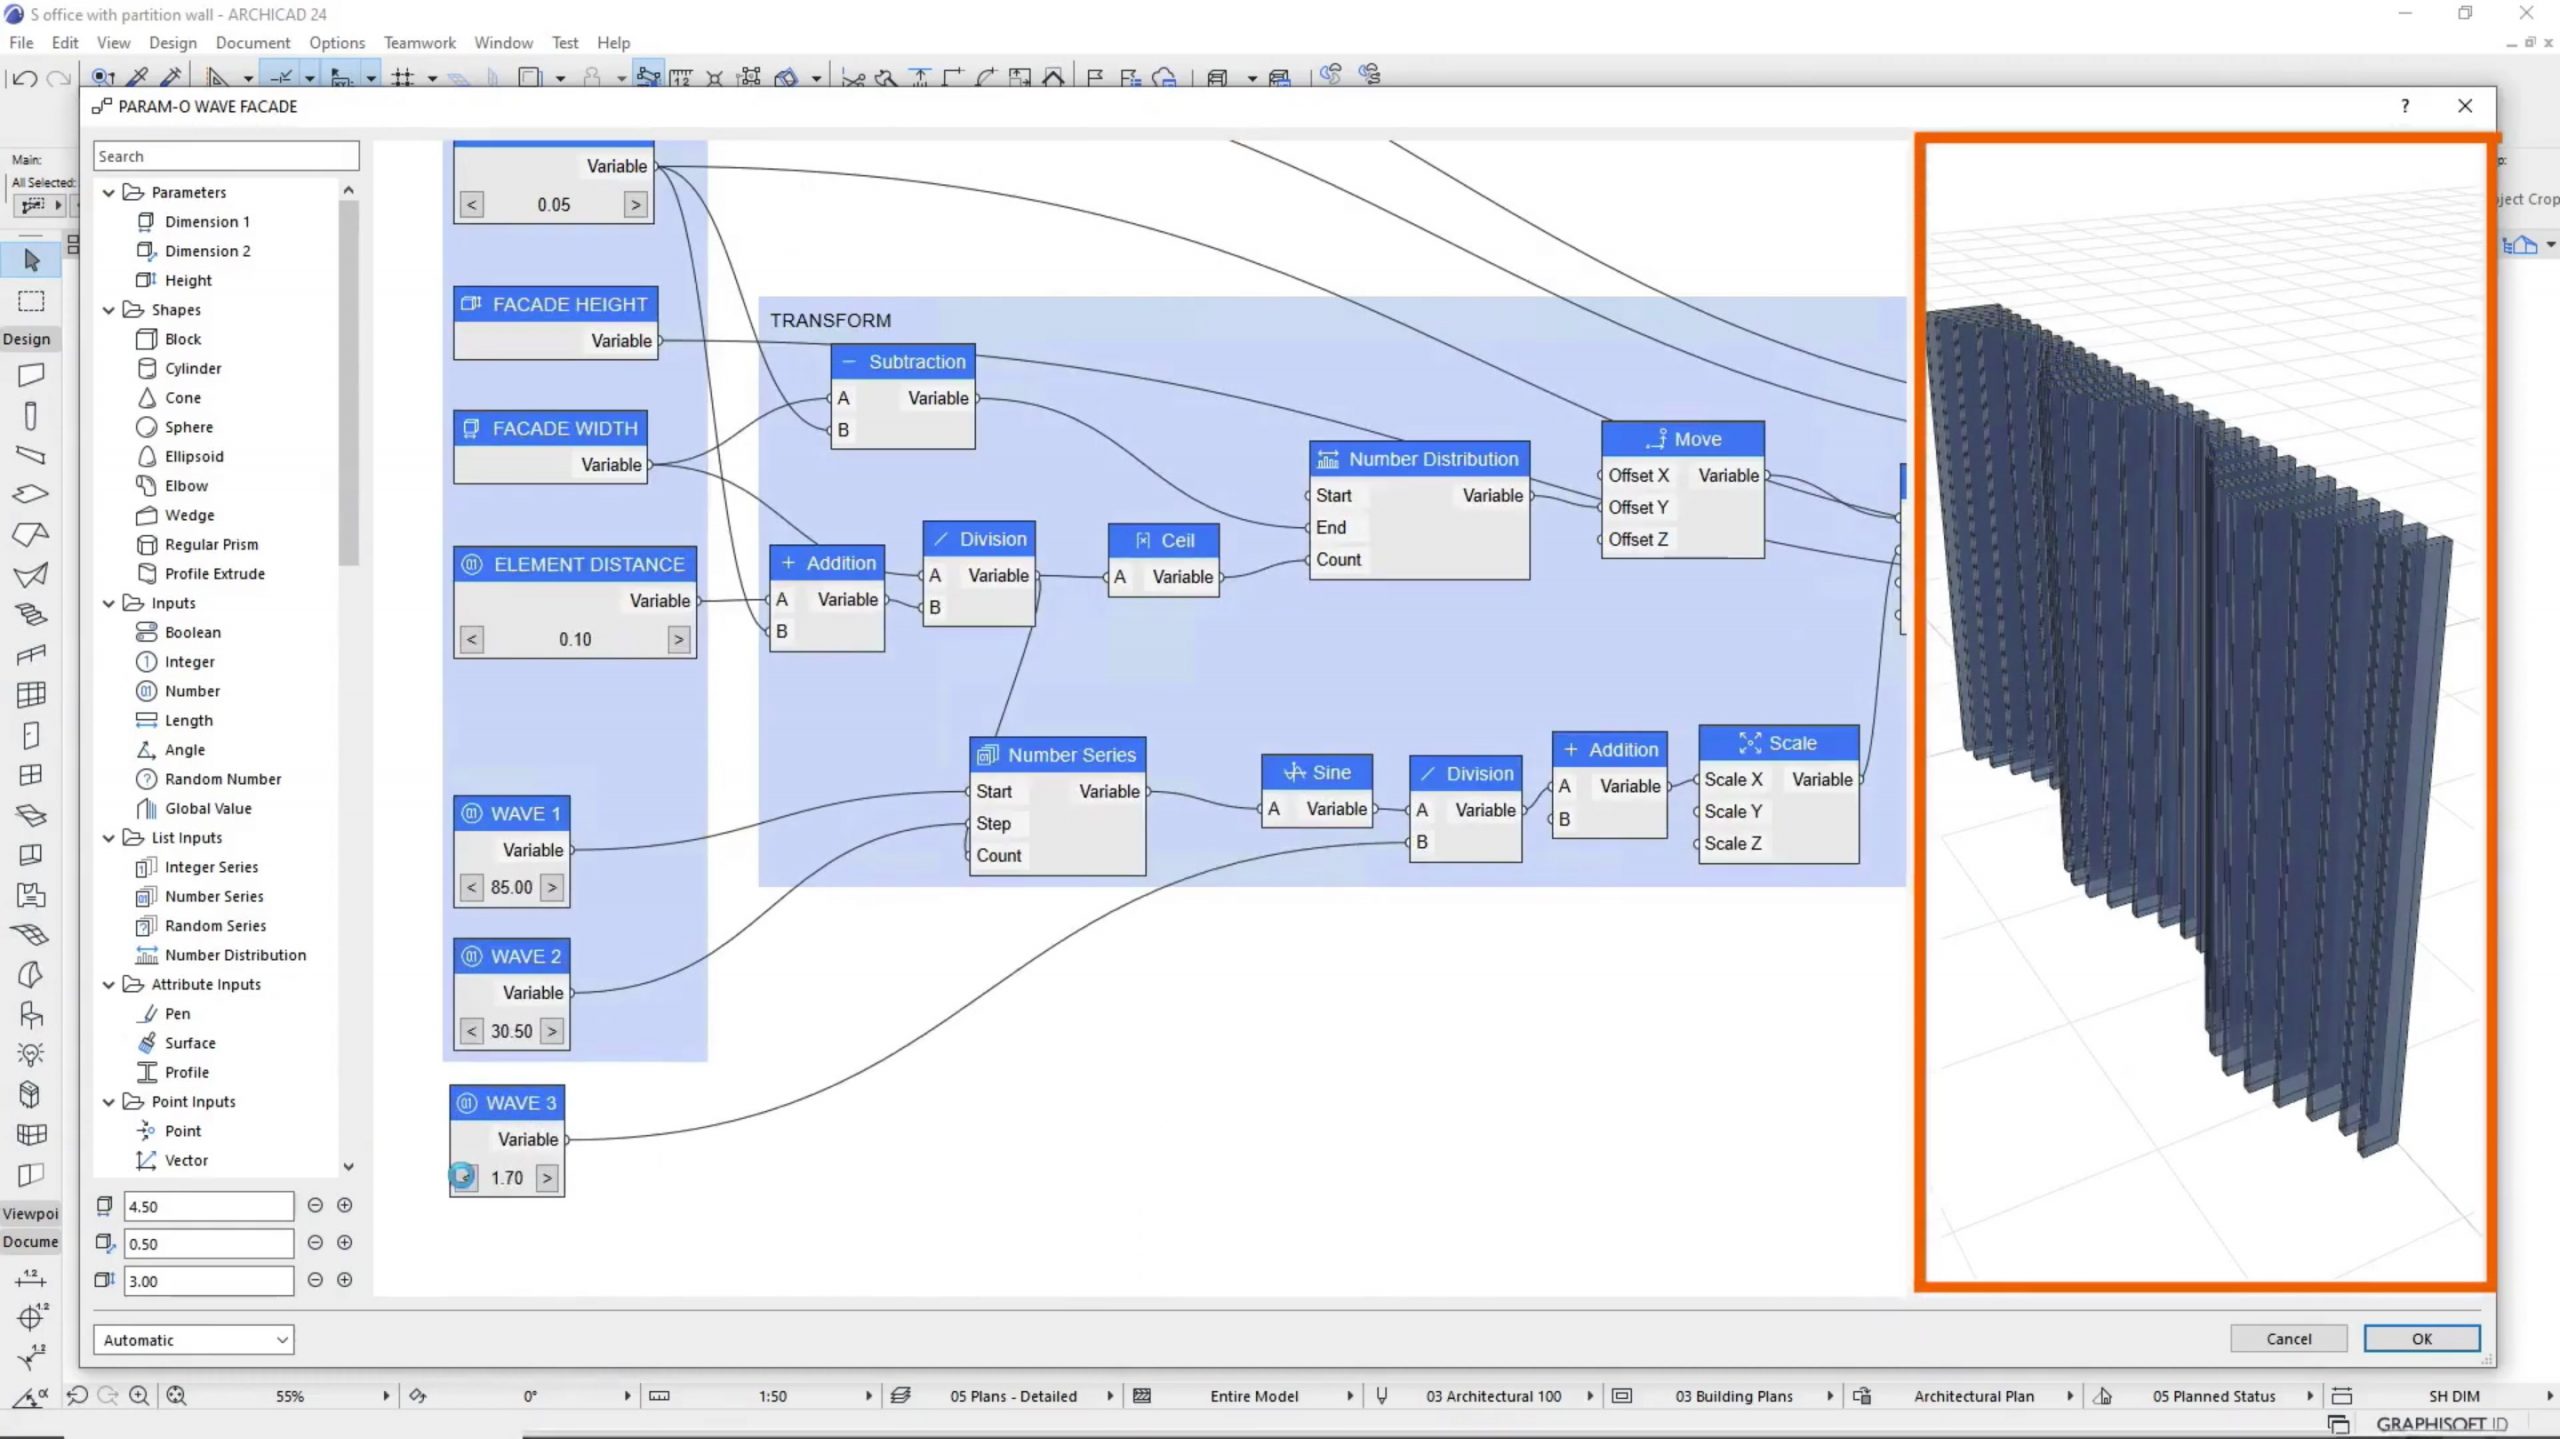Open the Teamwork menu
This screenshot has height=1439, width=2560.
[x=419, y=43]
